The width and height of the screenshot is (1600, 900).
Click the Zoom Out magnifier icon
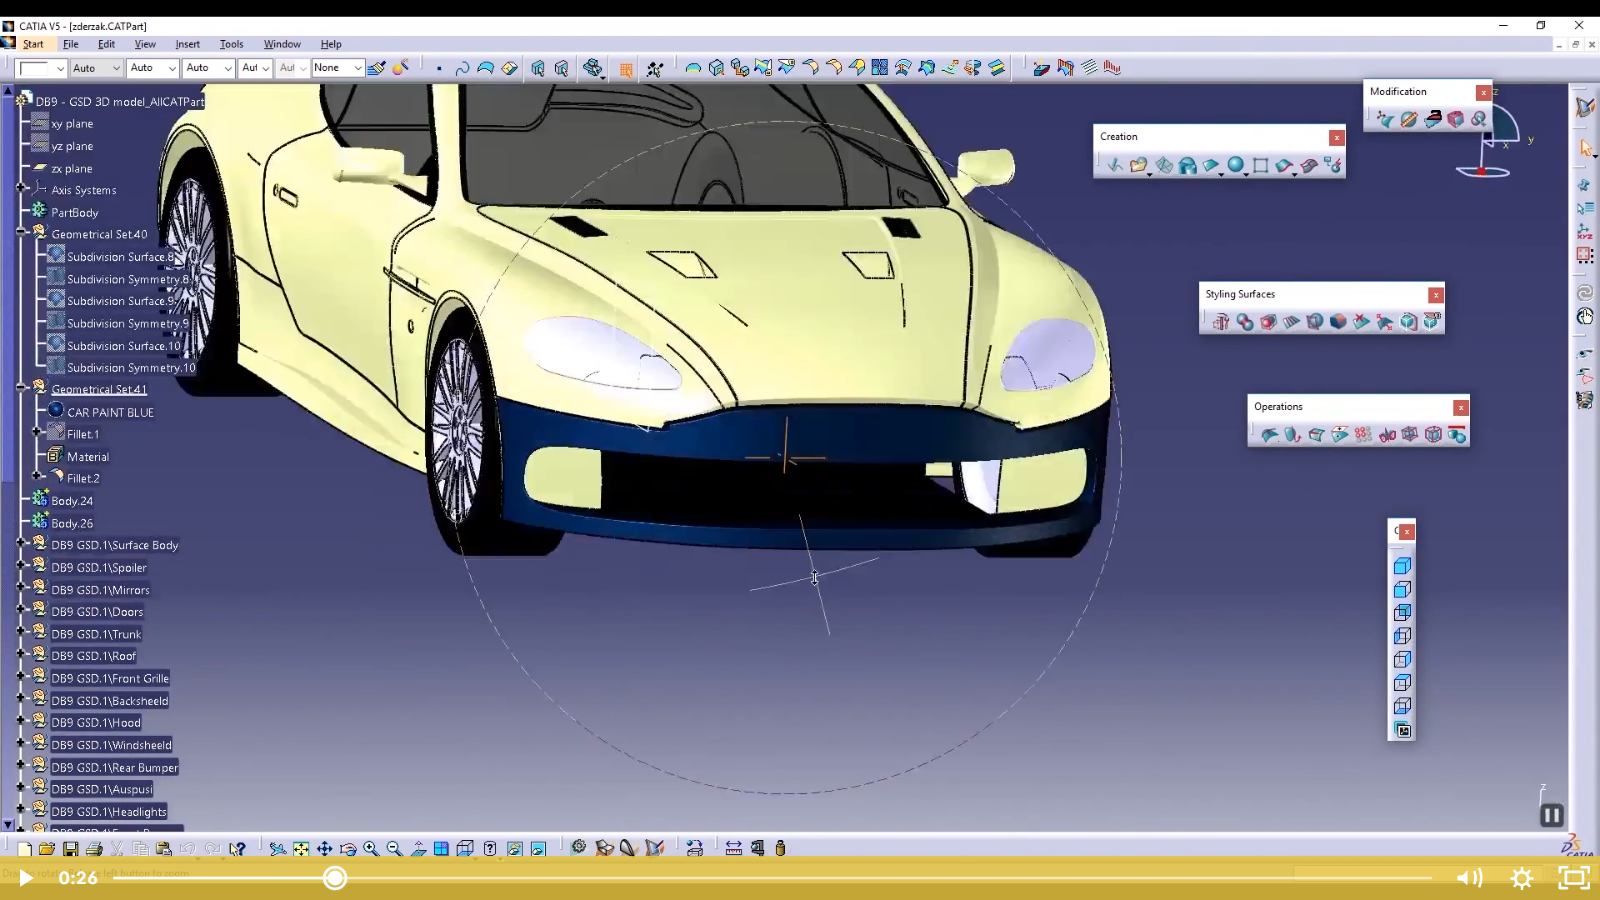click(x=394, y=849)
